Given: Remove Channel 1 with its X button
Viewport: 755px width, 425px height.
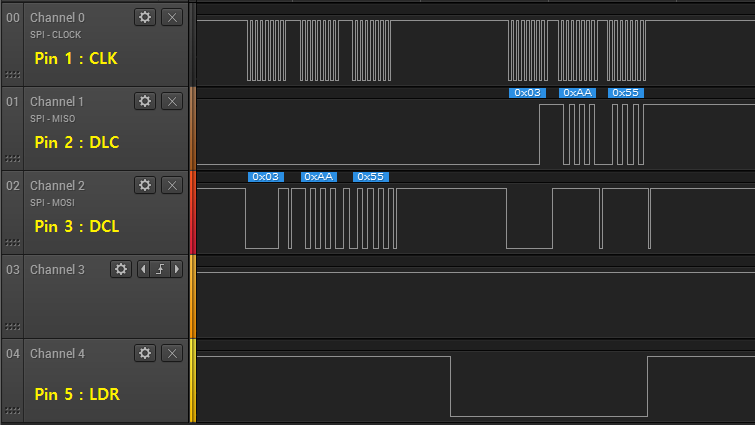Looking at the screenshot, I should tap(172, 101).
